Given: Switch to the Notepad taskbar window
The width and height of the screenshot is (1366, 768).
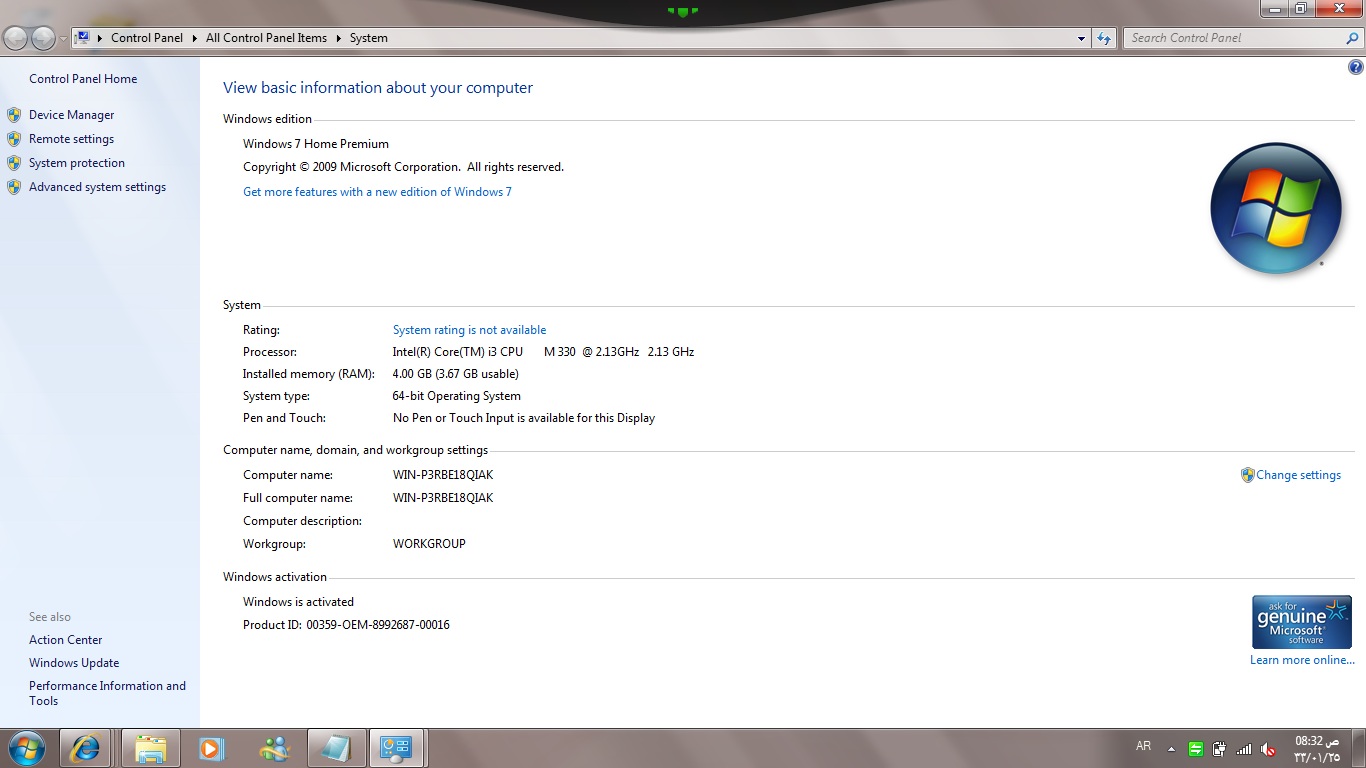Looking at the screenshot, I should (x=337, y=748).
